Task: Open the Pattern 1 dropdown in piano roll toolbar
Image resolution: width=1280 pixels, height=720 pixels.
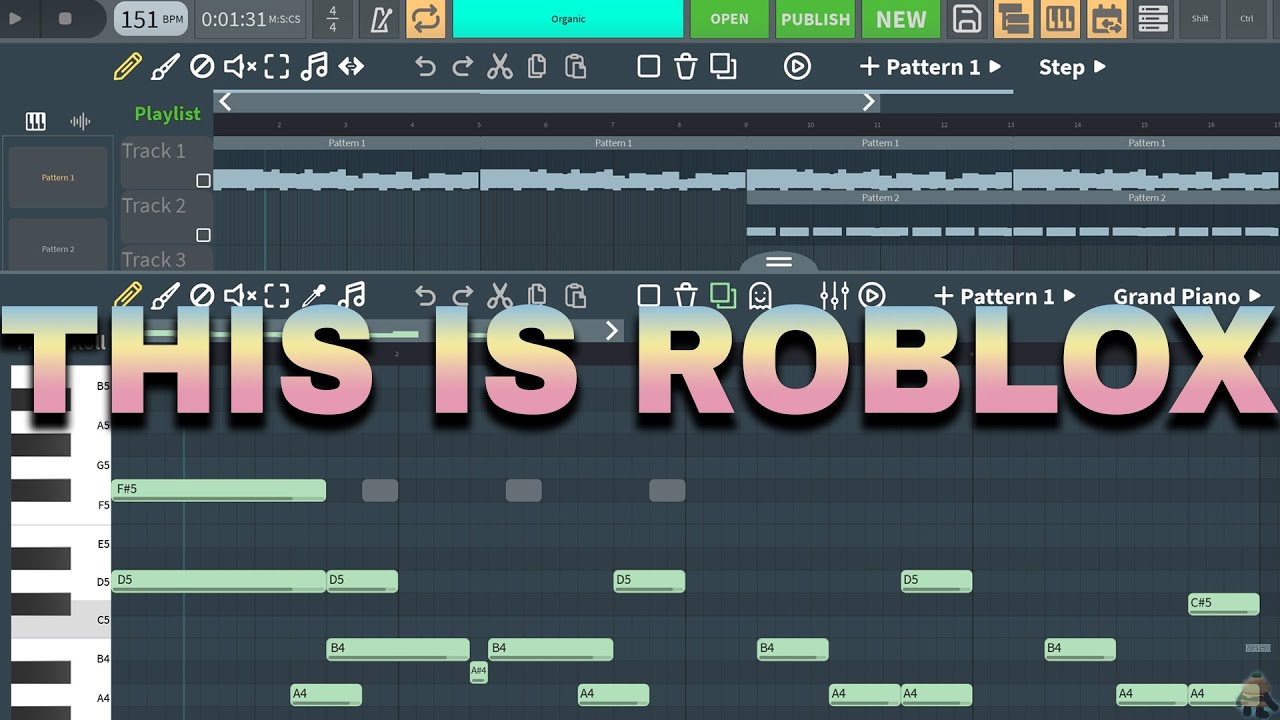Action: [x=1004, y=296]
